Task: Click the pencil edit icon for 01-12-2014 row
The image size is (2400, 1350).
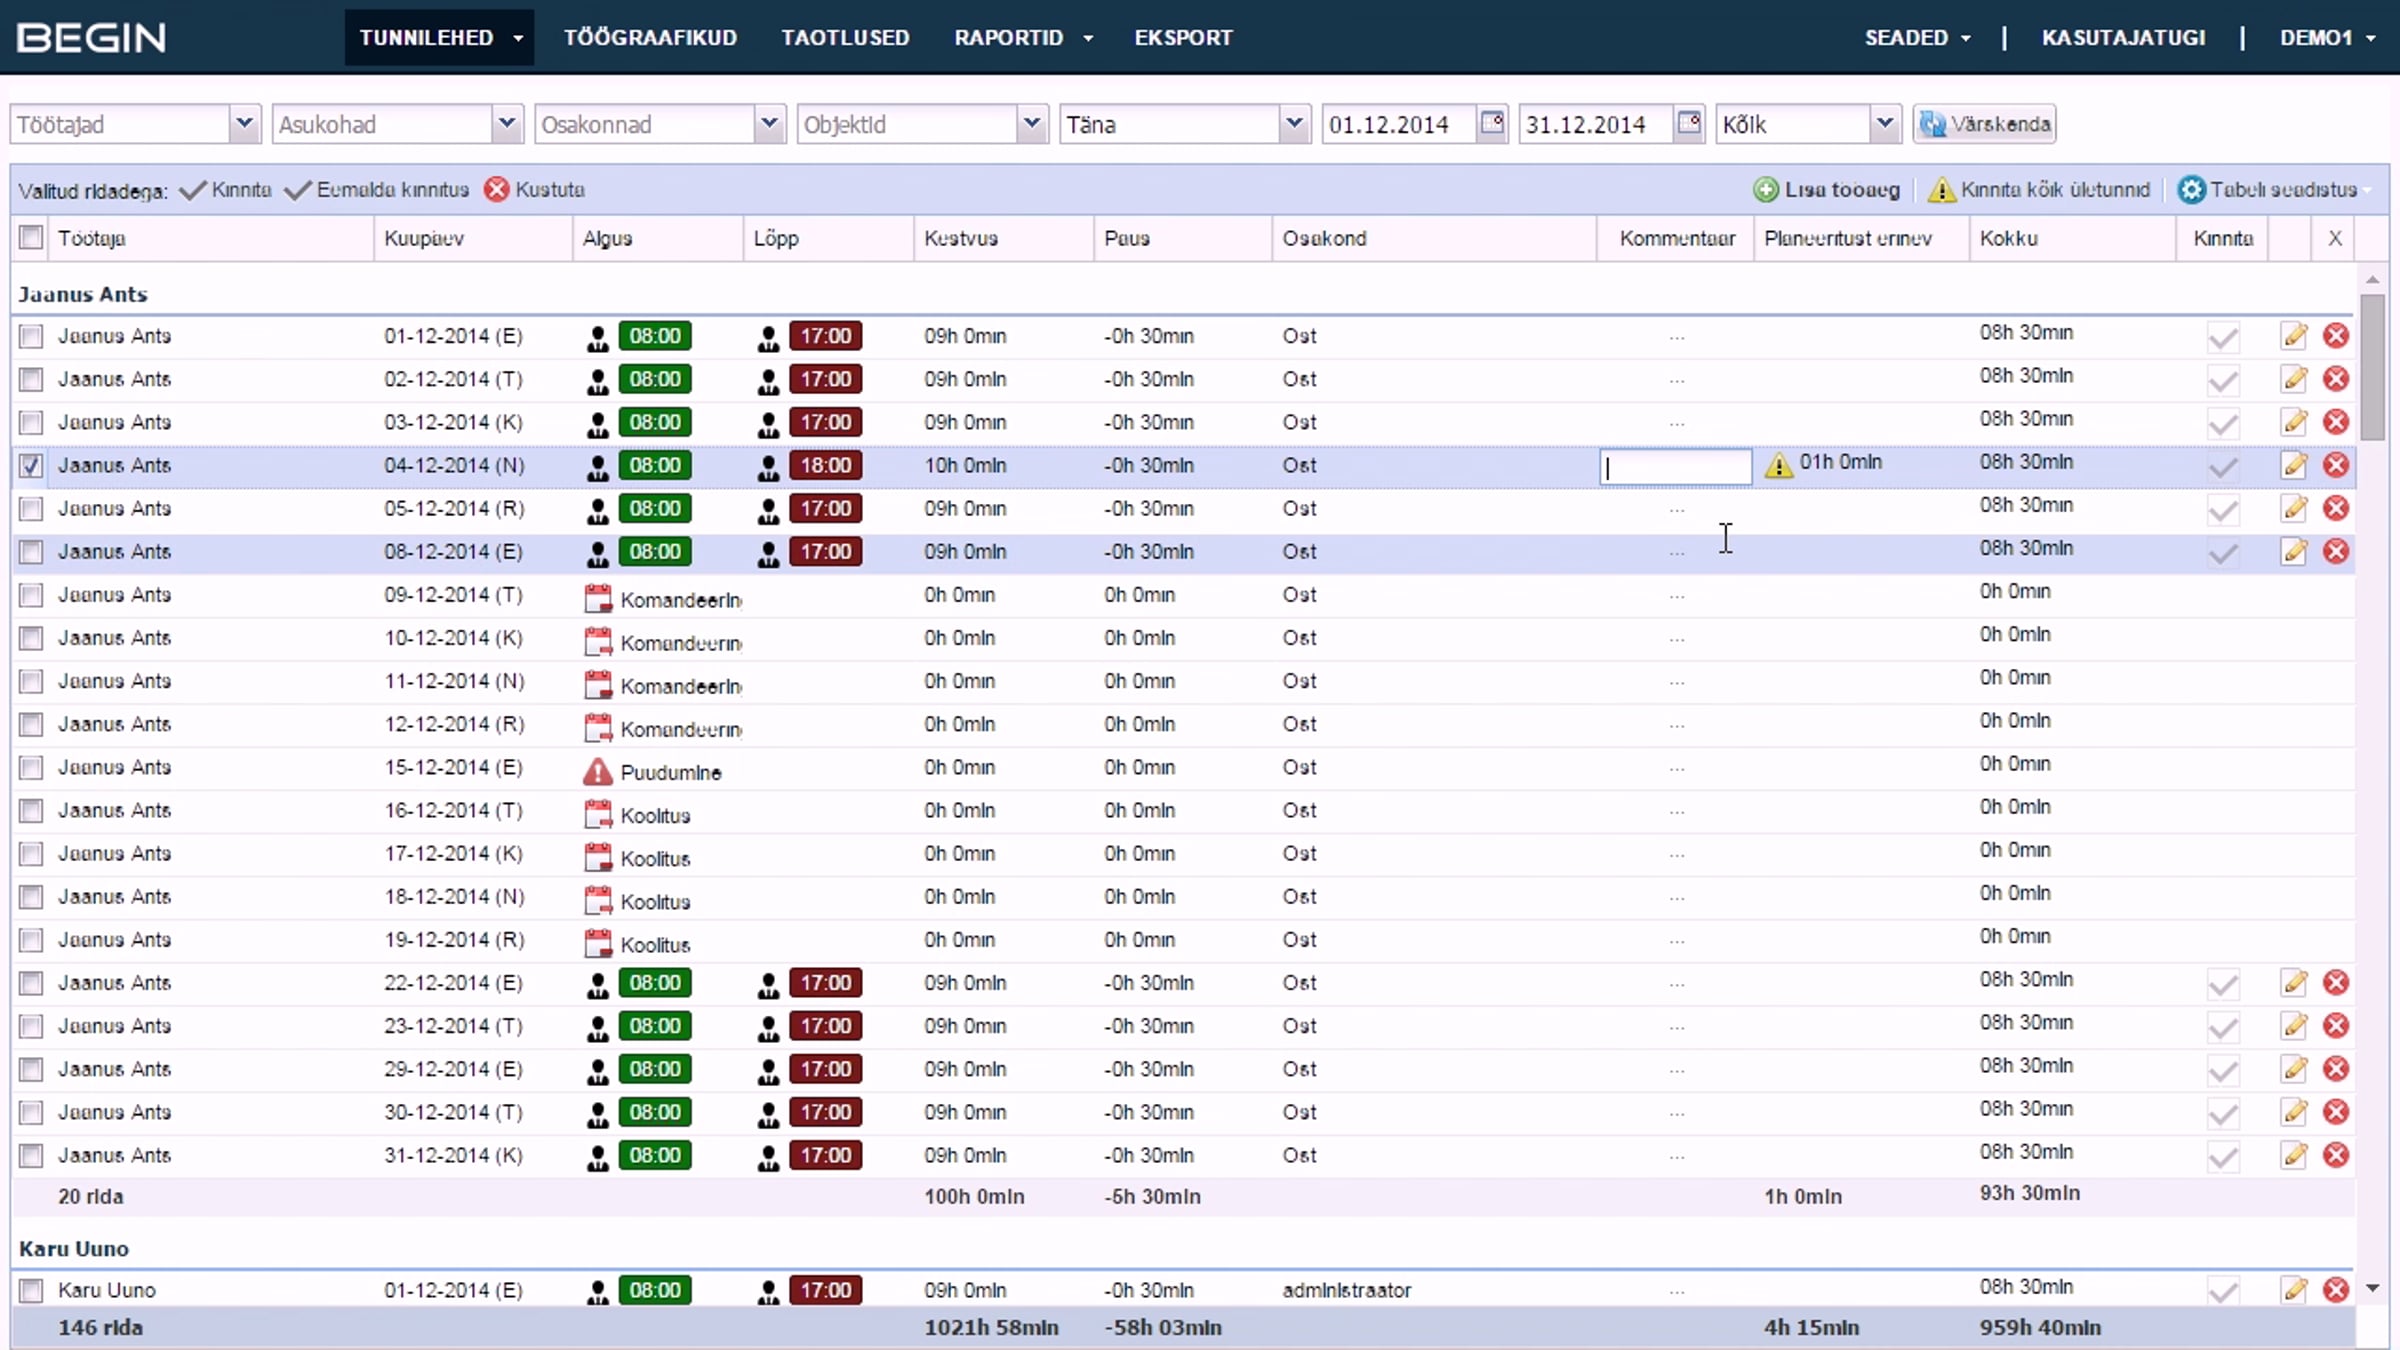Action: pyautogui.click(x=2294, y=336)
